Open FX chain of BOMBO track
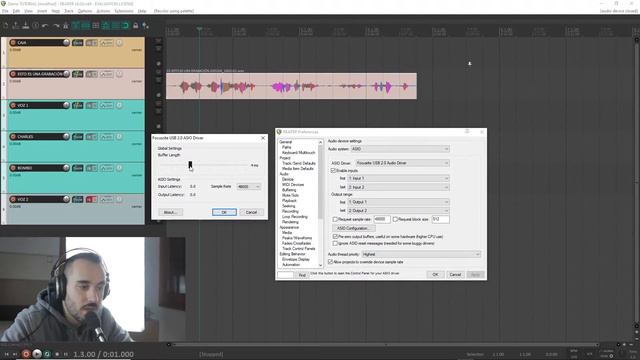The image size is (640, 360). [78, 168]
